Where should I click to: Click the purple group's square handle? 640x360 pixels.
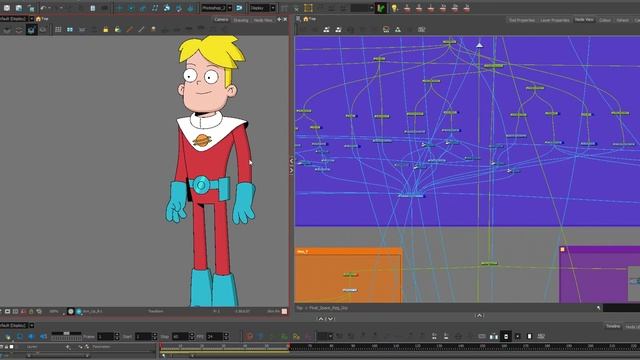click(x=562, y=249)
